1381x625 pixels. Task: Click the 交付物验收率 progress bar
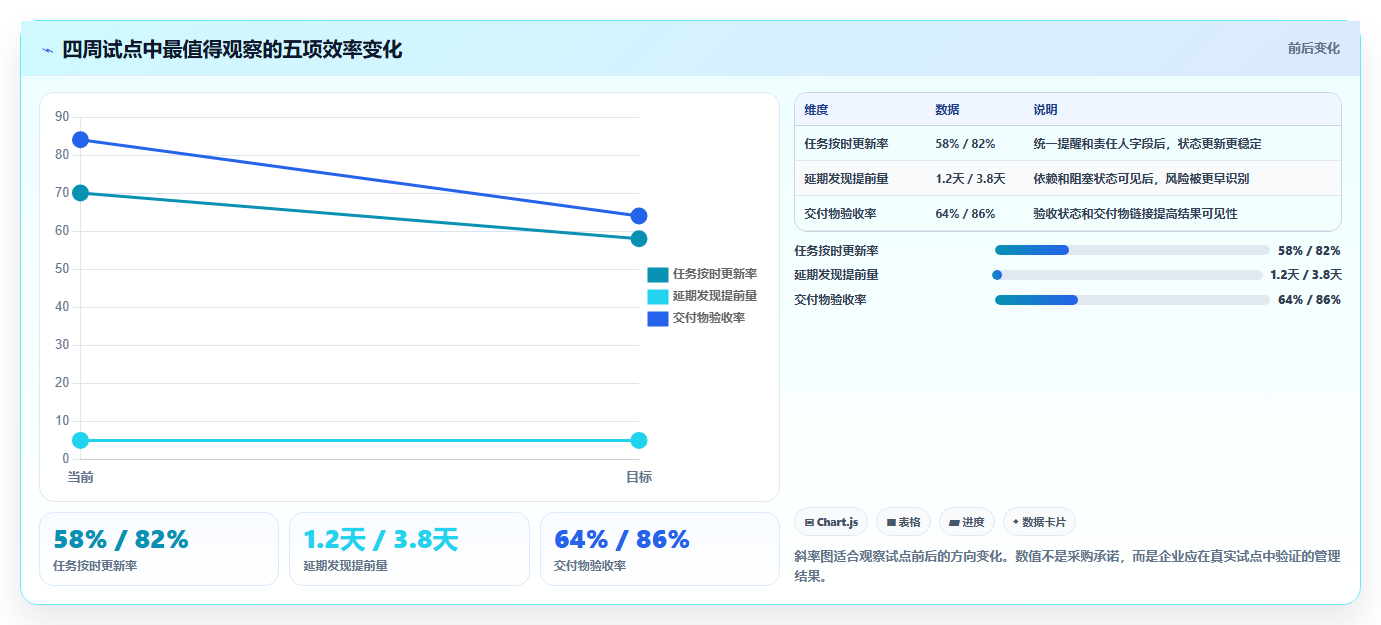[1132, 300]
